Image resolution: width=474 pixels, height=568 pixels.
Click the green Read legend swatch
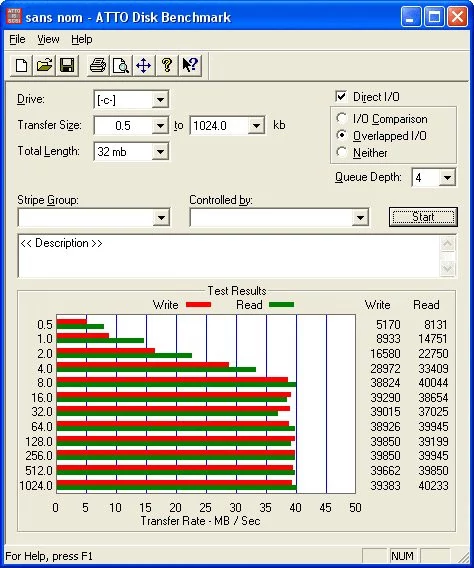pyautogui.click(x=281, y=305)
